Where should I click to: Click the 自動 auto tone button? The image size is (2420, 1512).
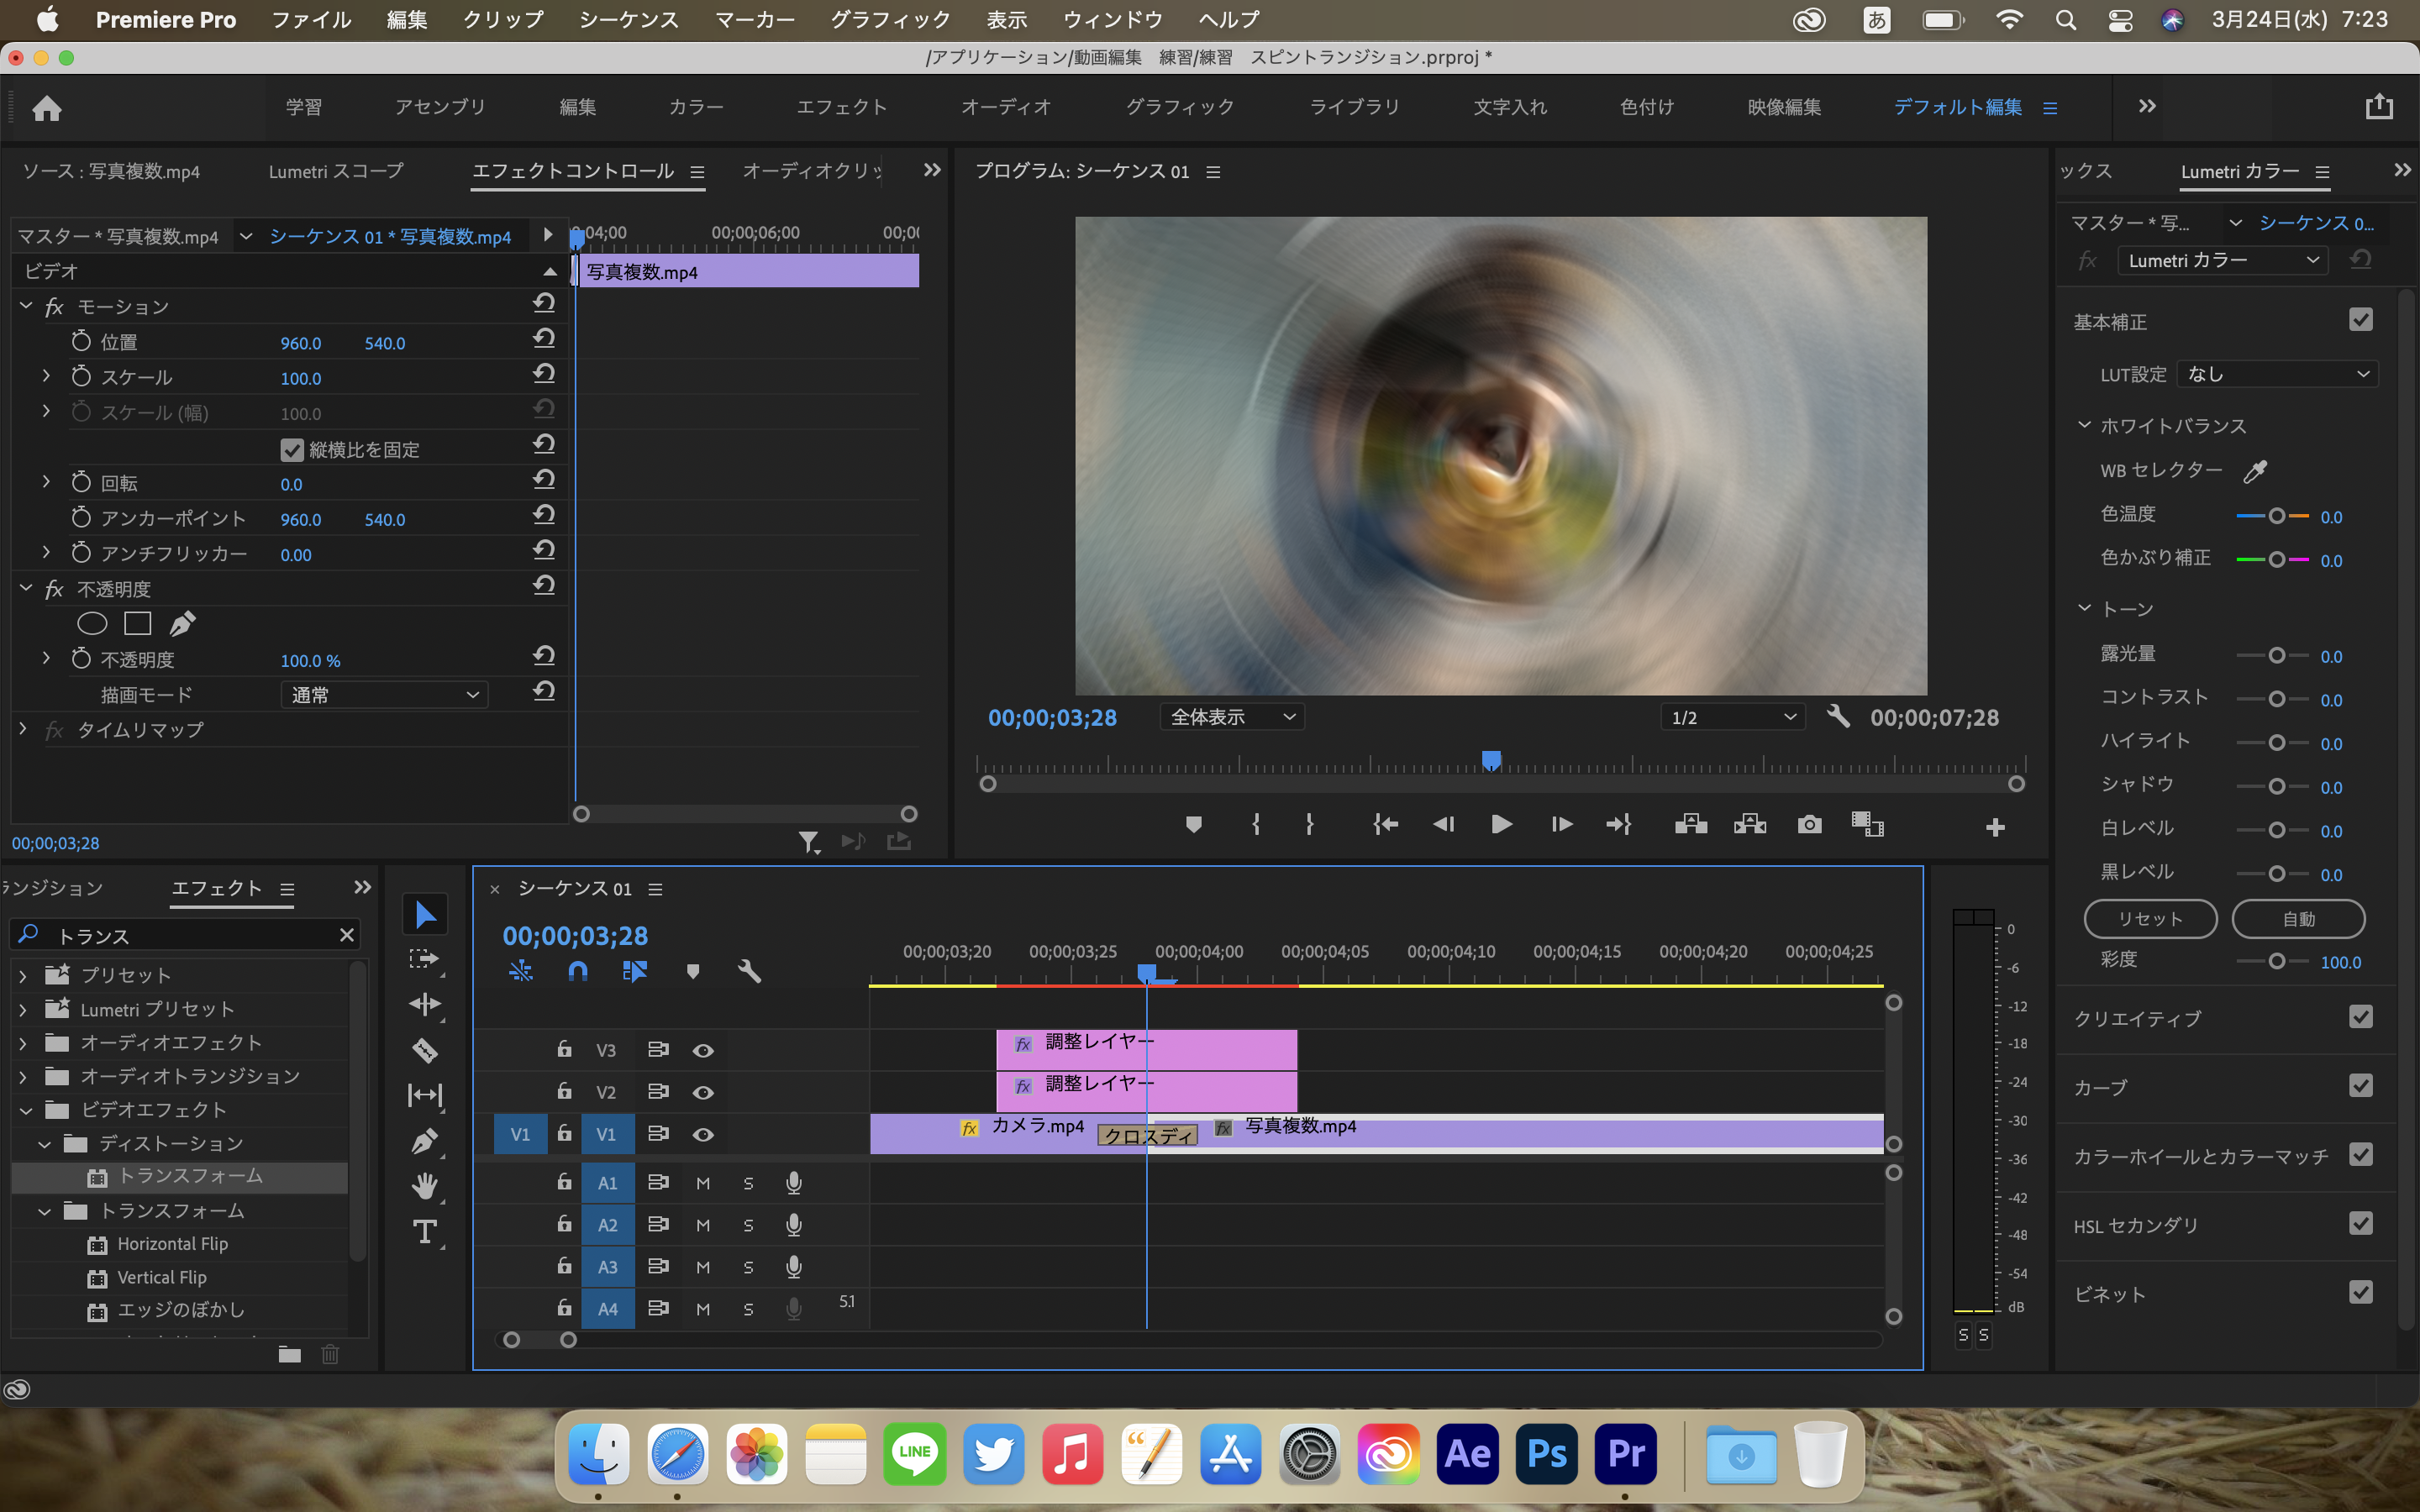click(2298, 919)
